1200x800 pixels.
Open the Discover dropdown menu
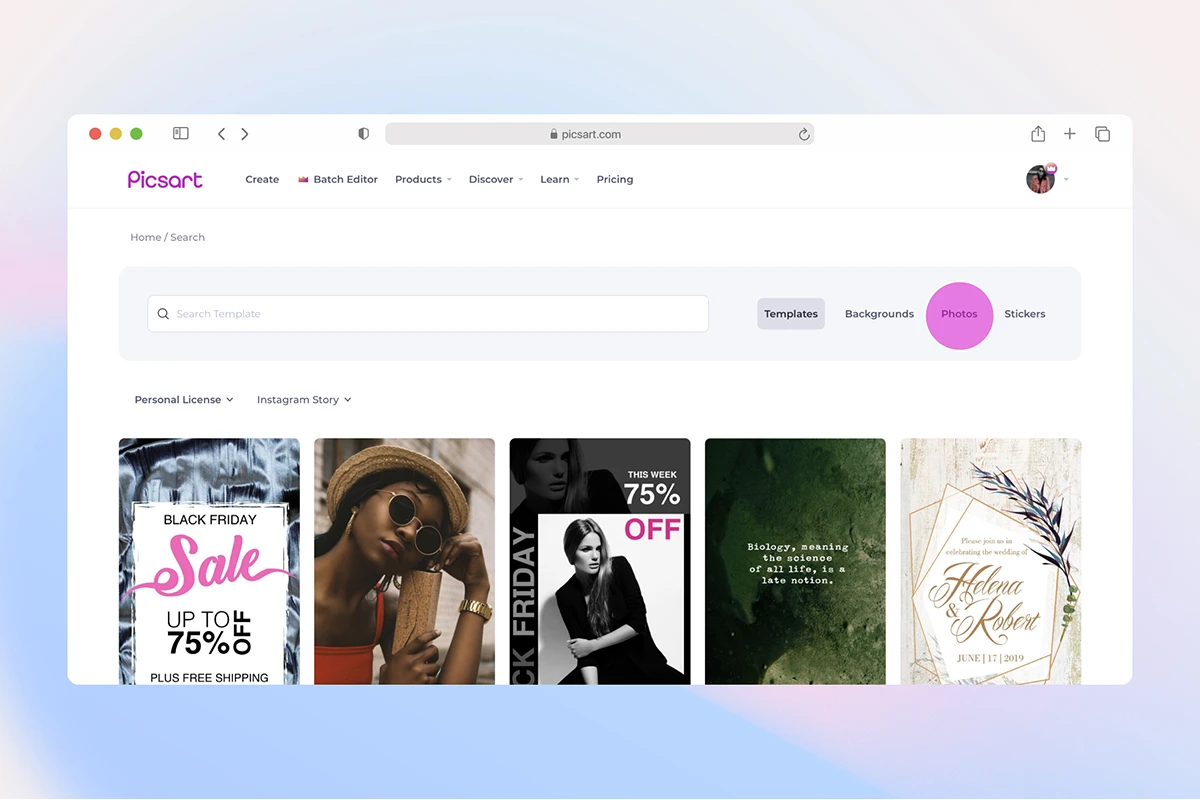click(496, 180)
